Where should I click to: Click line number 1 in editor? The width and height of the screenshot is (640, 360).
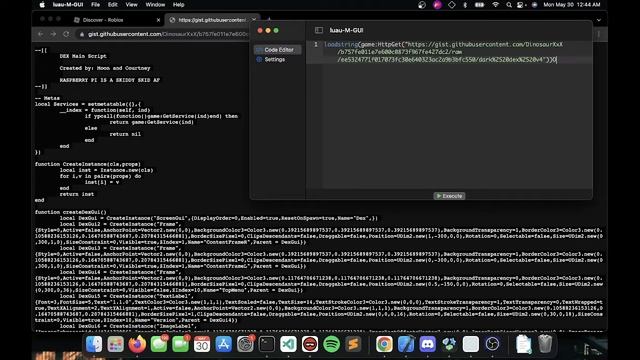click(316, 44)
